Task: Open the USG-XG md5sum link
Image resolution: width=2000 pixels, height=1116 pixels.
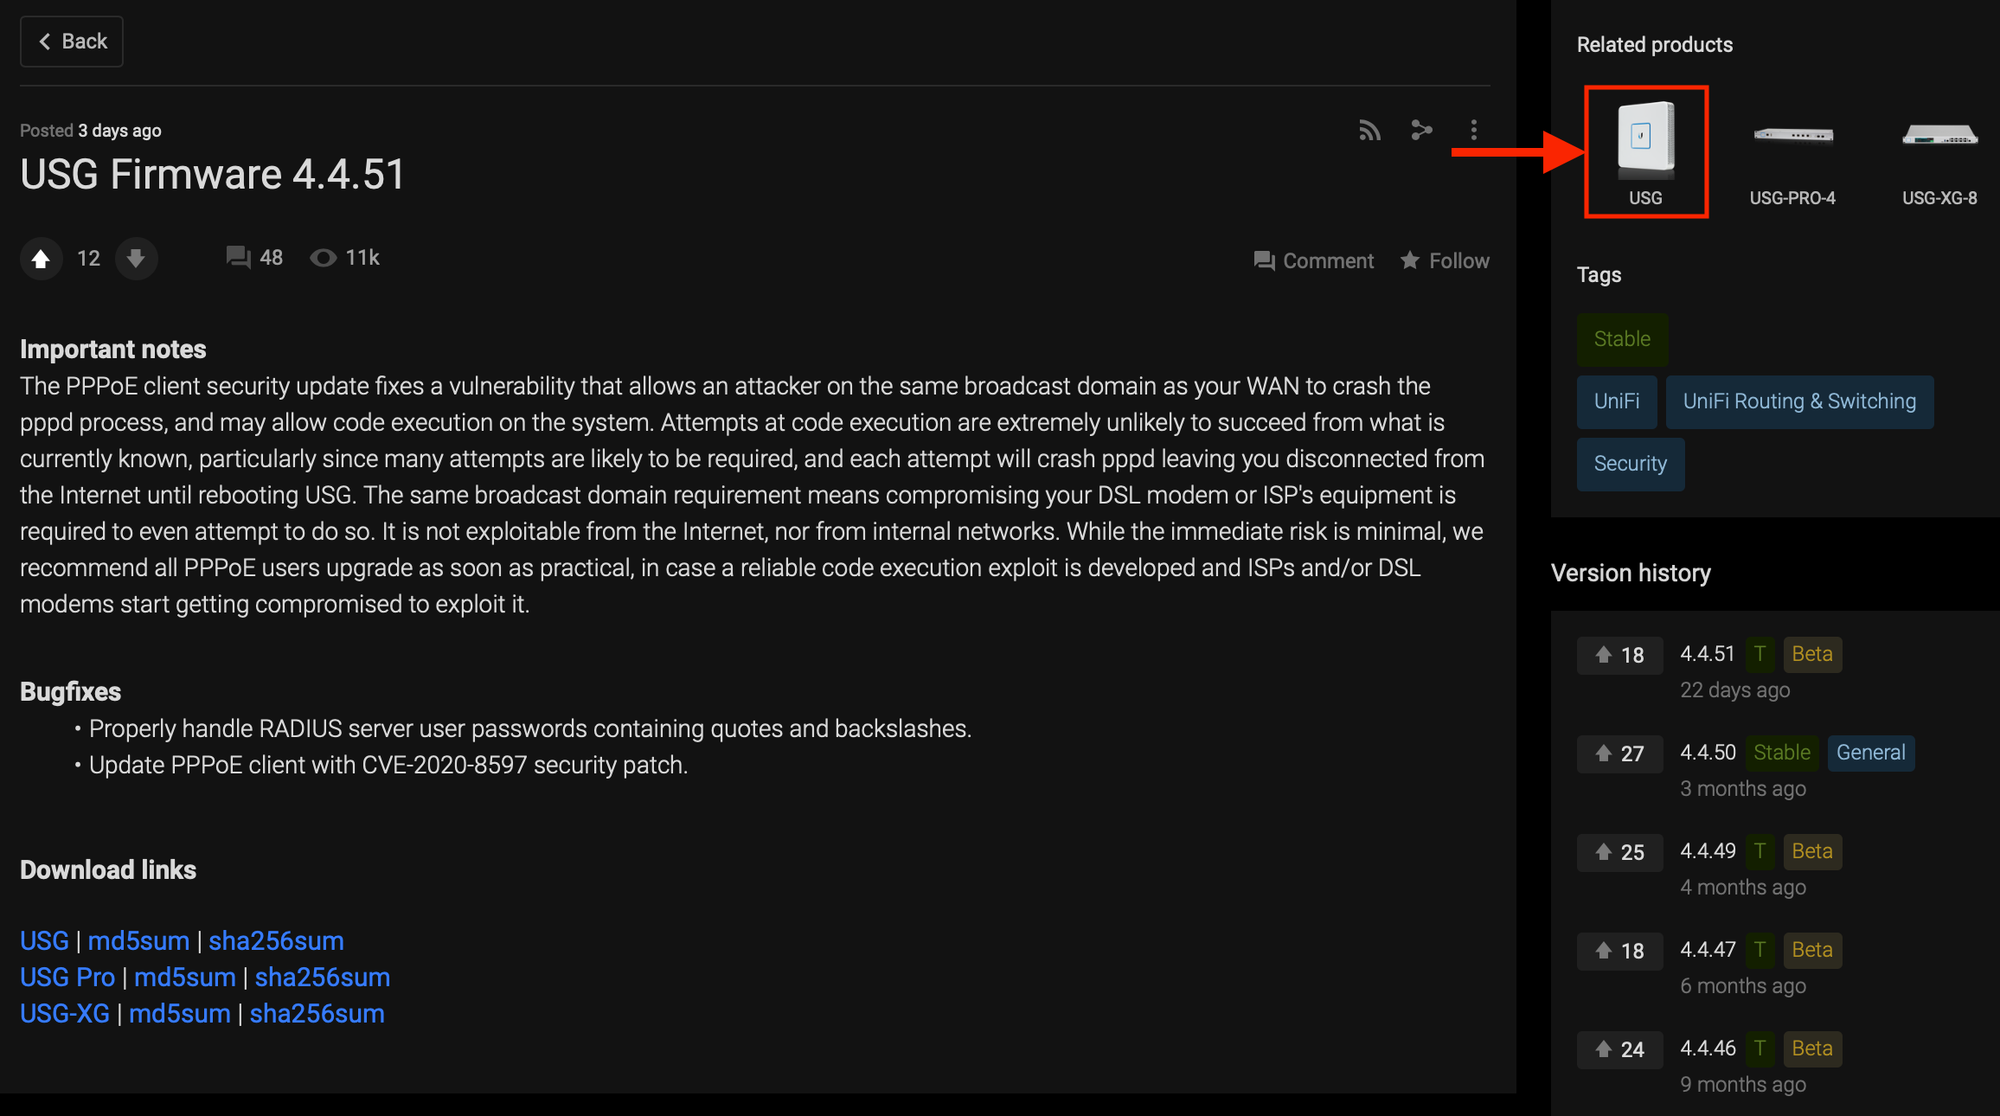Action: [x=180, y=1013]
